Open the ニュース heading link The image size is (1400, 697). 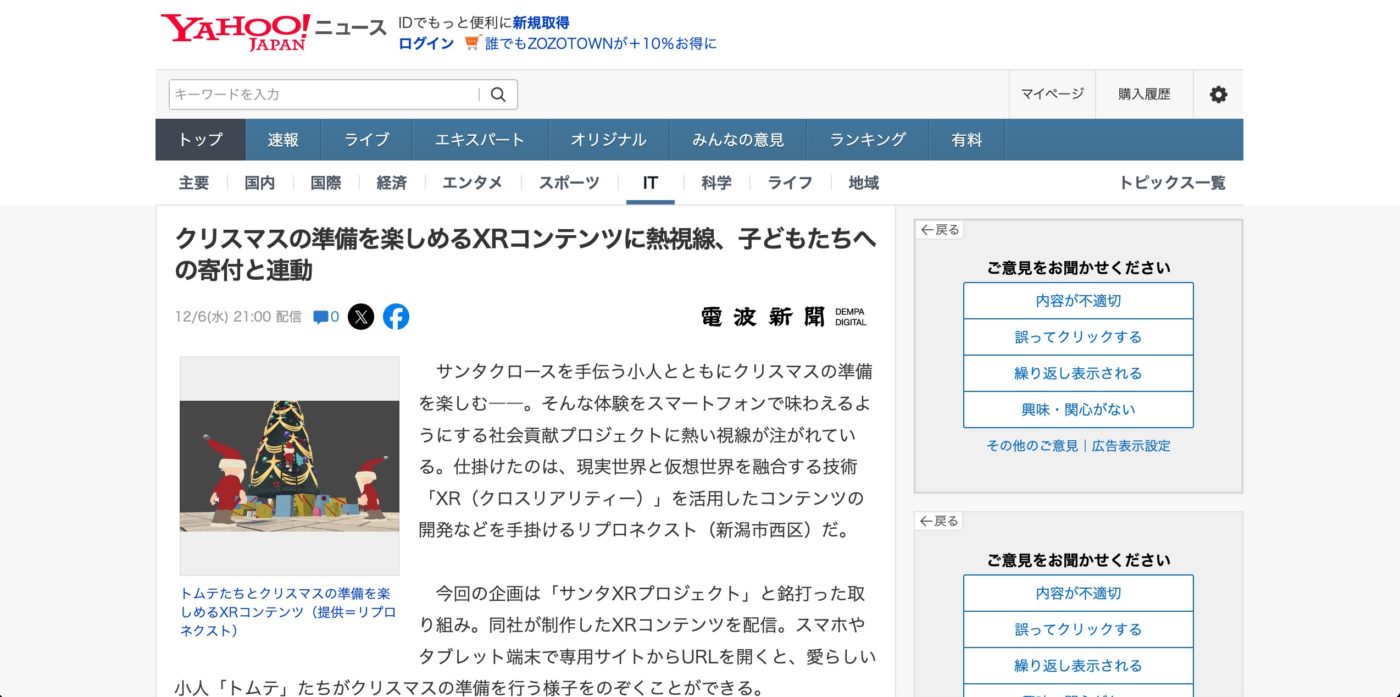click(x=351, y=29)
